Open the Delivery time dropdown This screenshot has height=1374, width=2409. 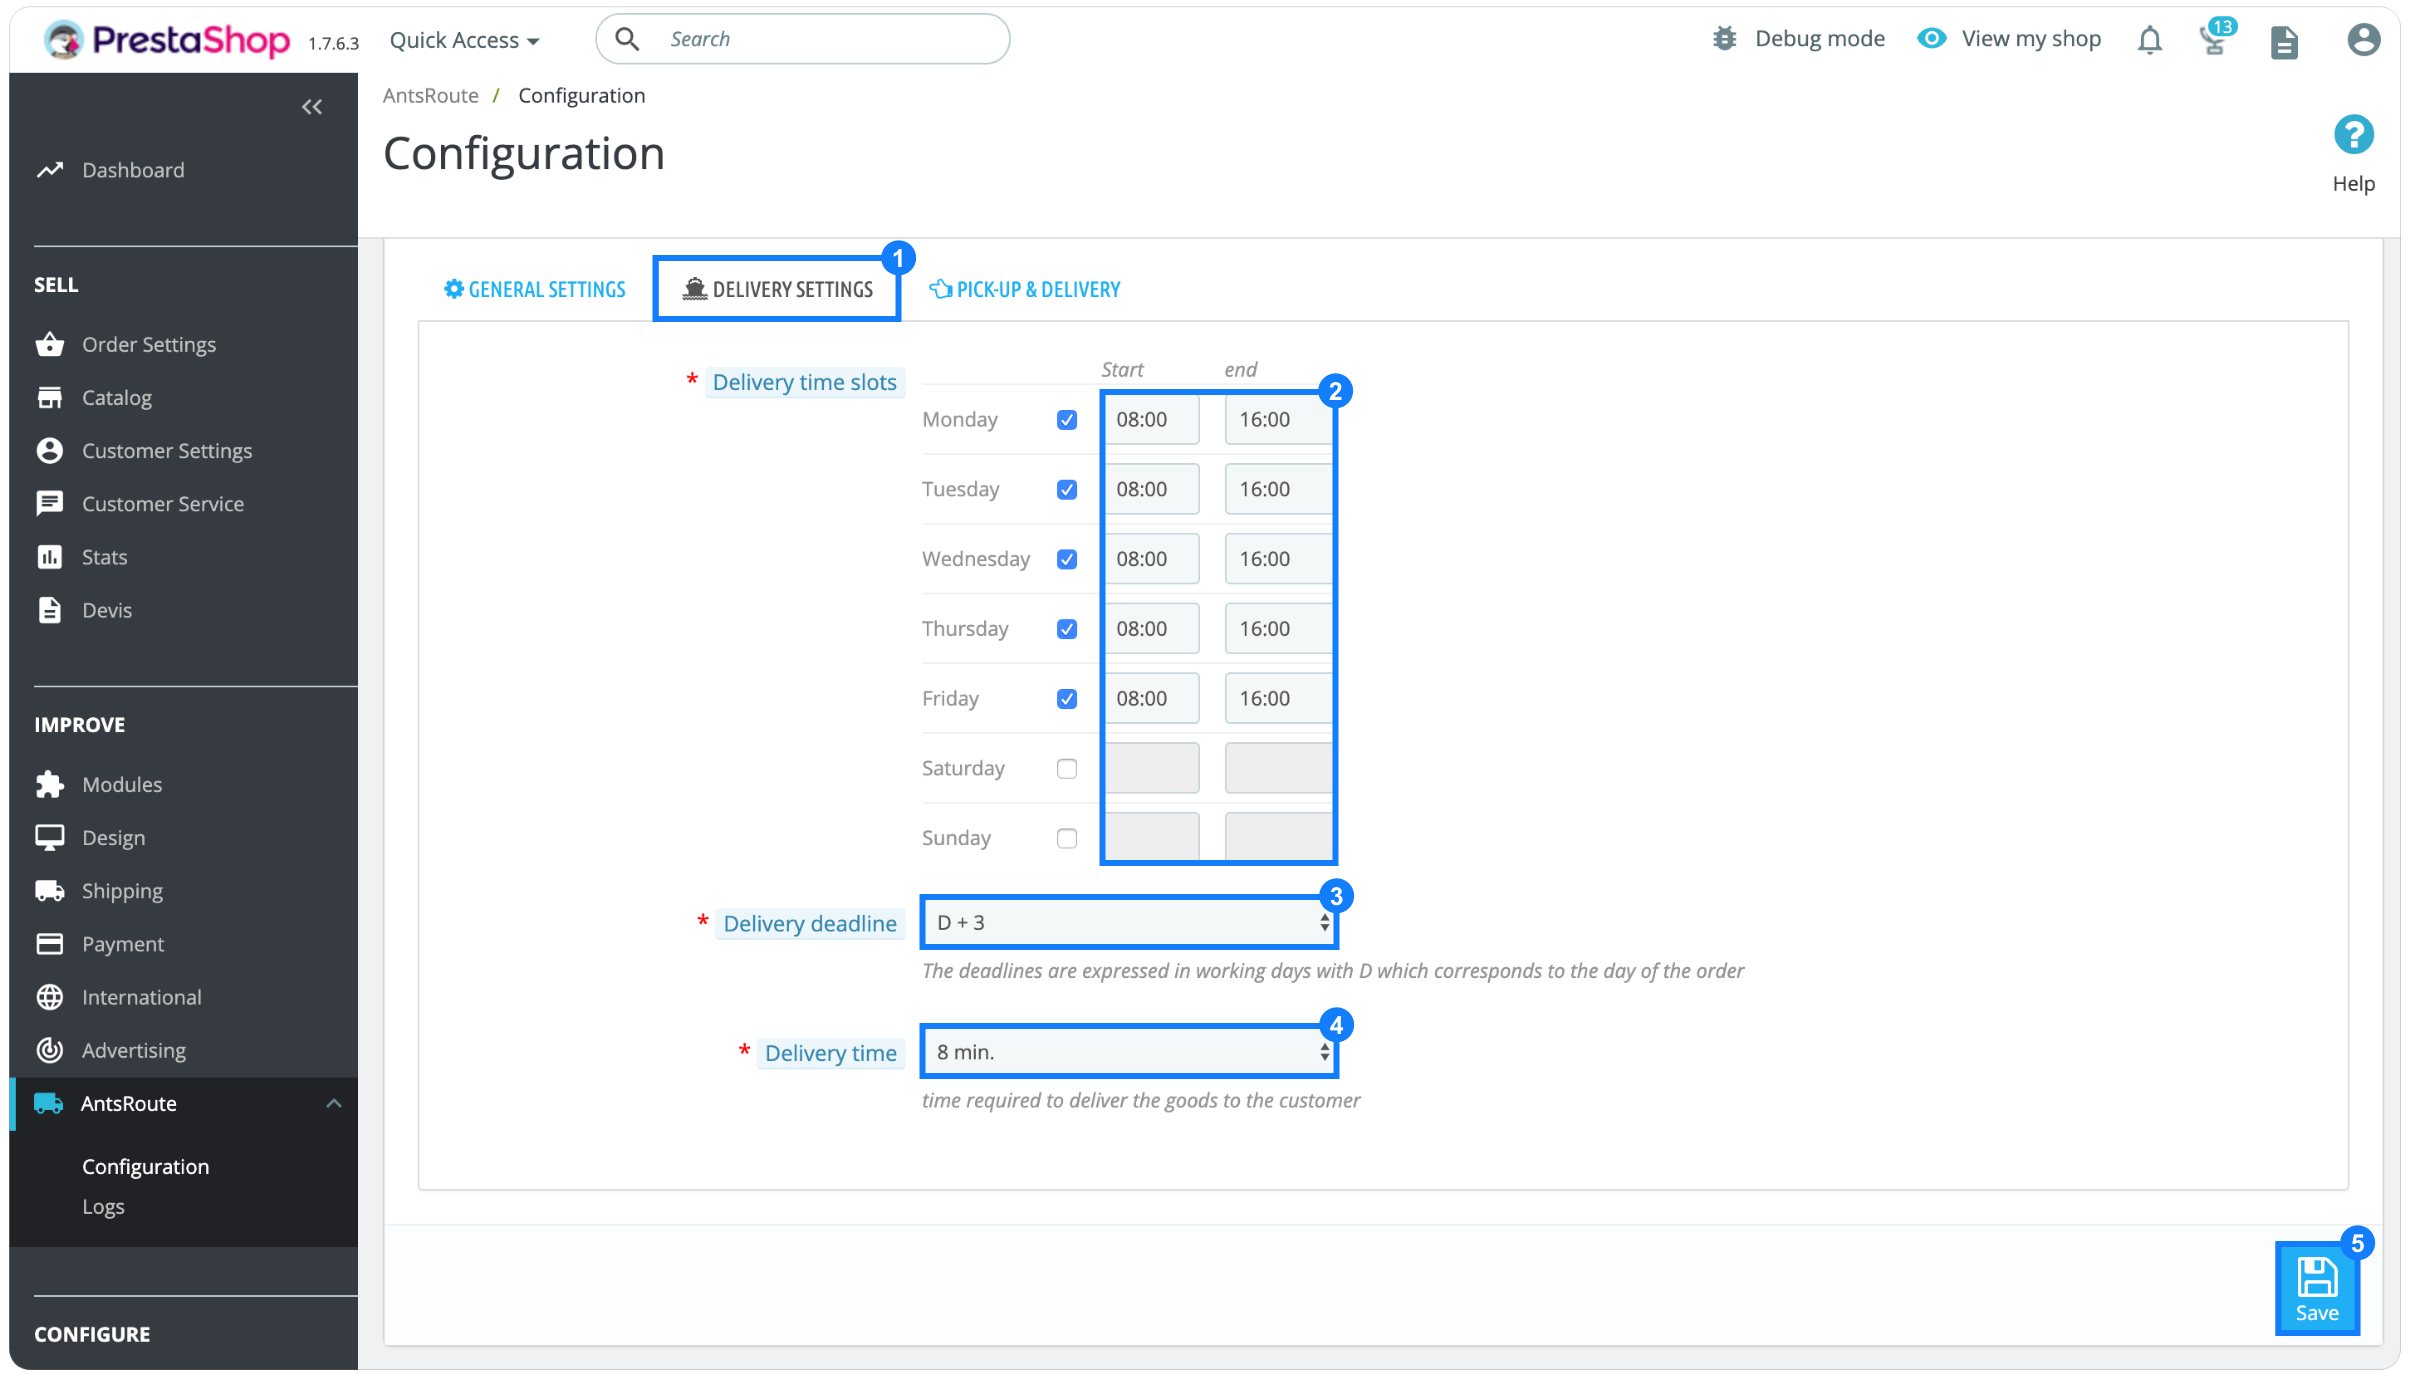pyautogui.click(x=1130, y=1052)
